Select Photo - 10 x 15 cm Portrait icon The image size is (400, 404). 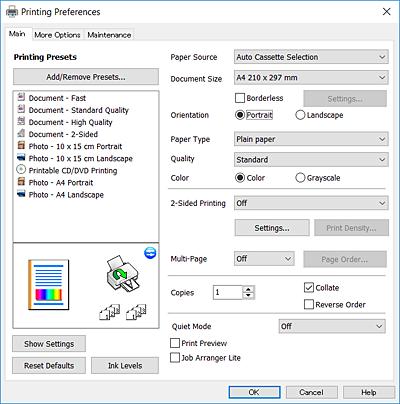[x=21, y=145]
